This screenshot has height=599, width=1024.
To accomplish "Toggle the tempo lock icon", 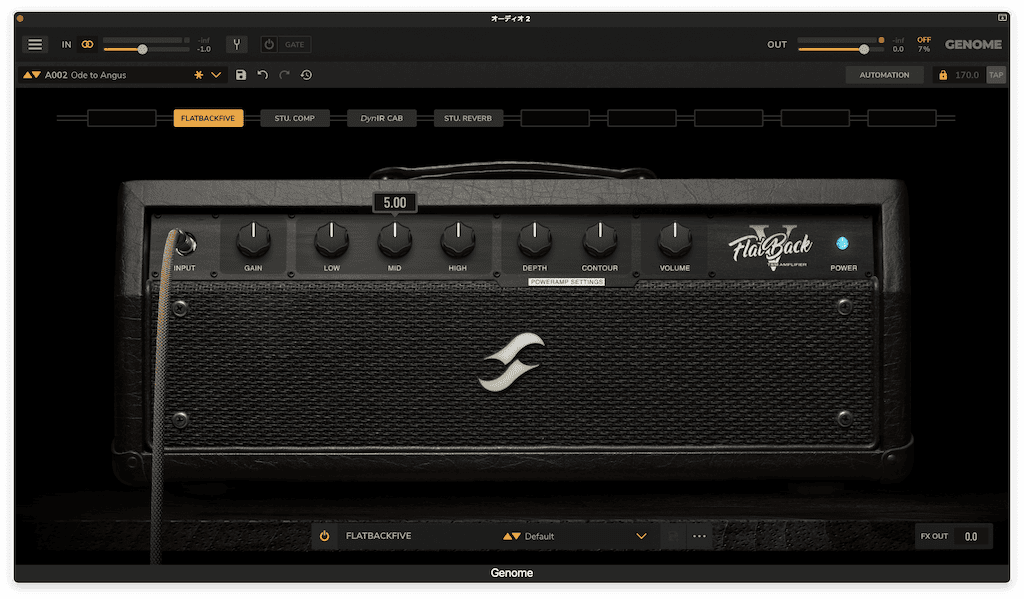I will click(943, 75).
